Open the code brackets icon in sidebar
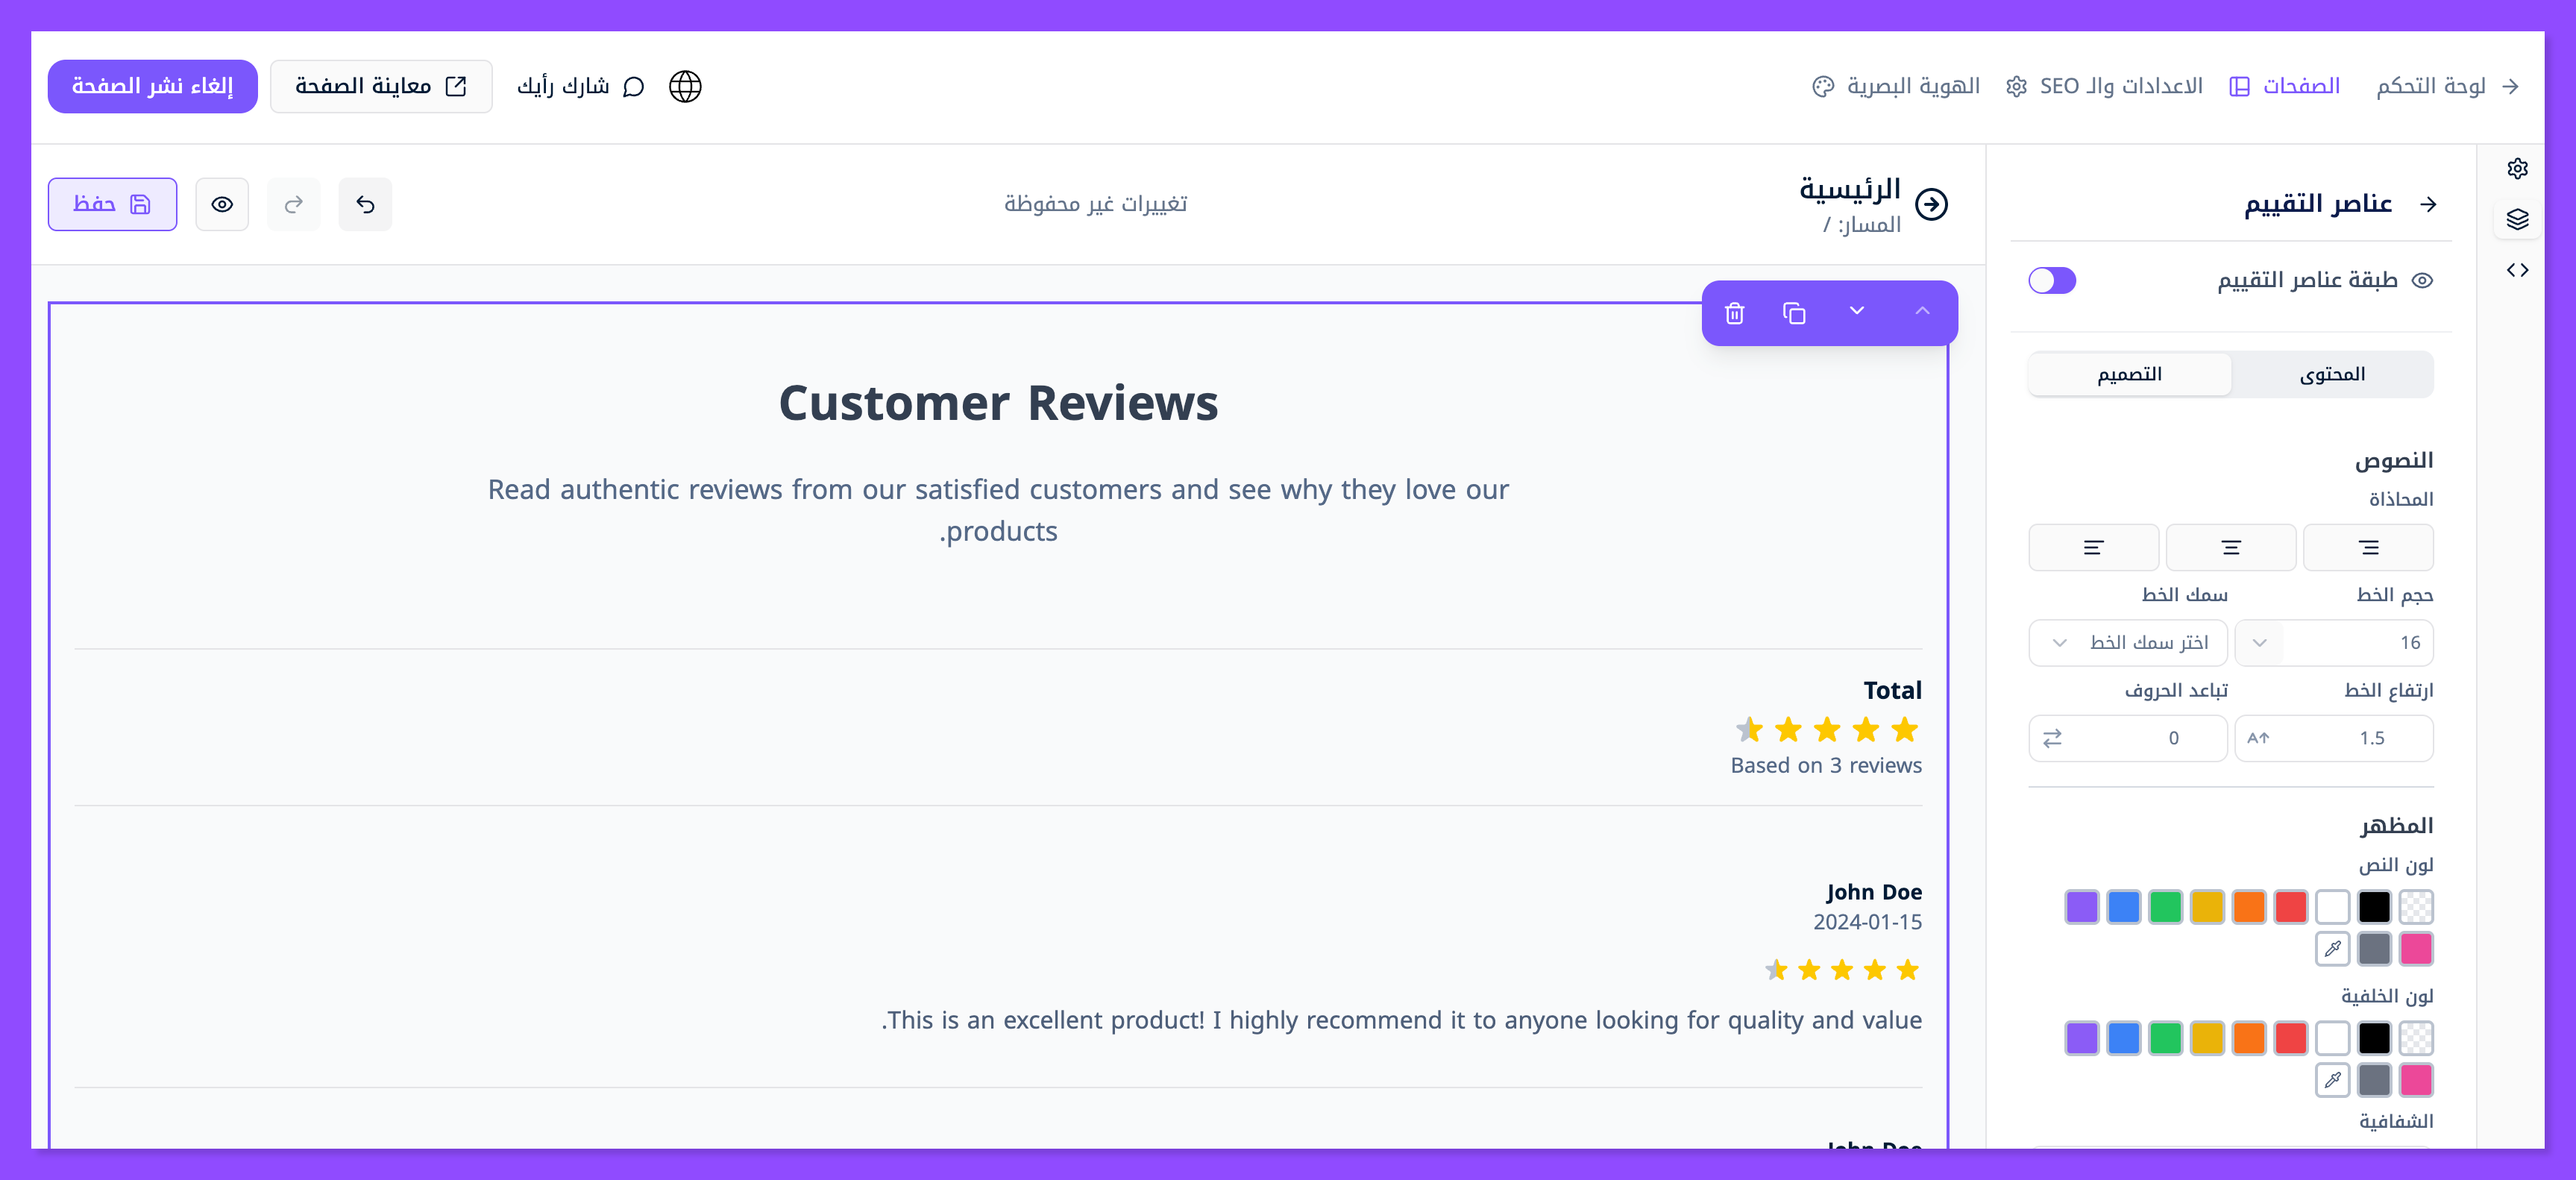 (2517, 270)
